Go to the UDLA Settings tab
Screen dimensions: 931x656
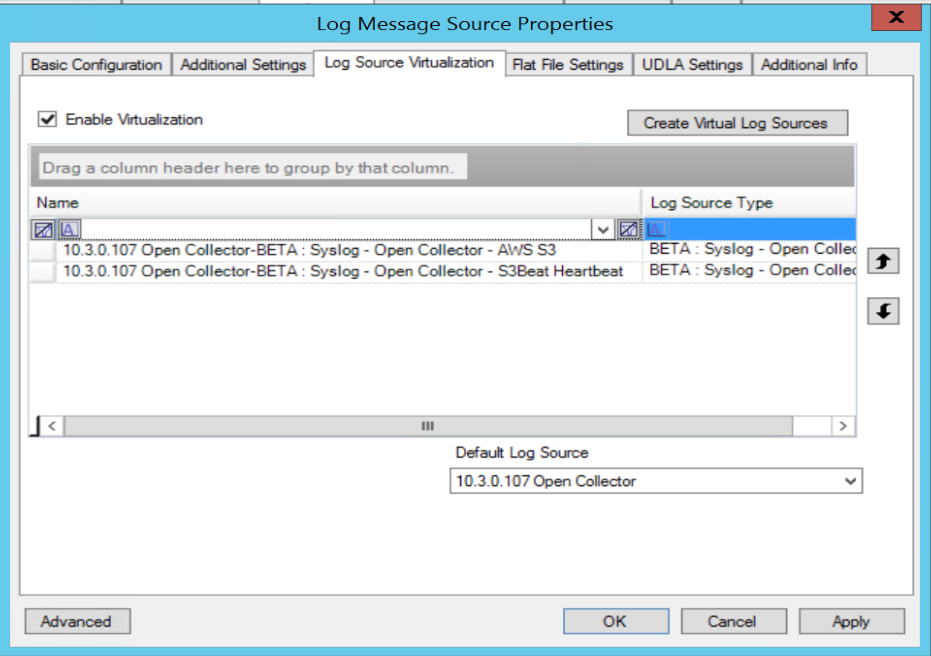(x=692, y=65)
